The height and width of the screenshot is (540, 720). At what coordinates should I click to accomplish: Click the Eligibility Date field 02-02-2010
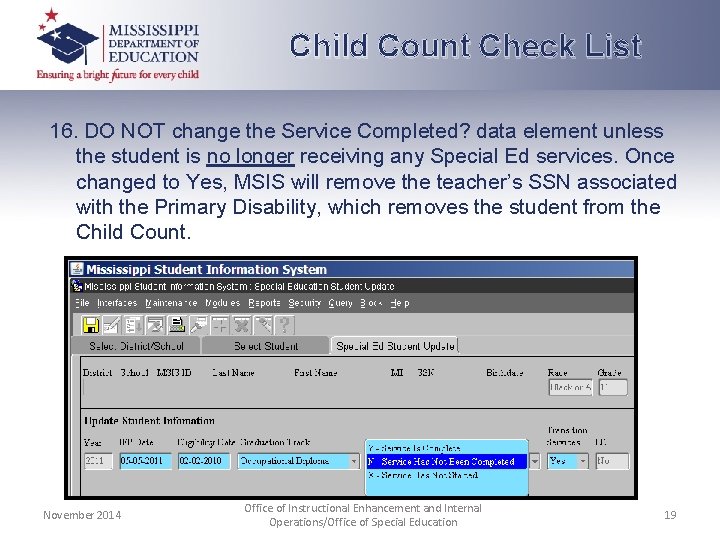pos(204,461)
